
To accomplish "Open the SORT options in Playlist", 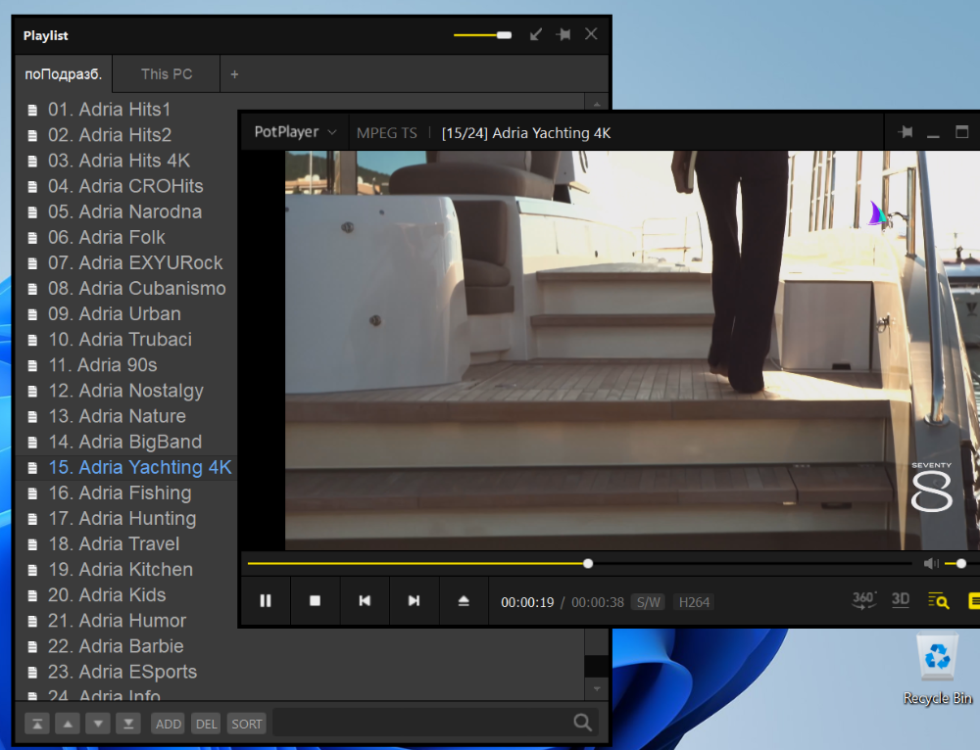I will (246, 724).
